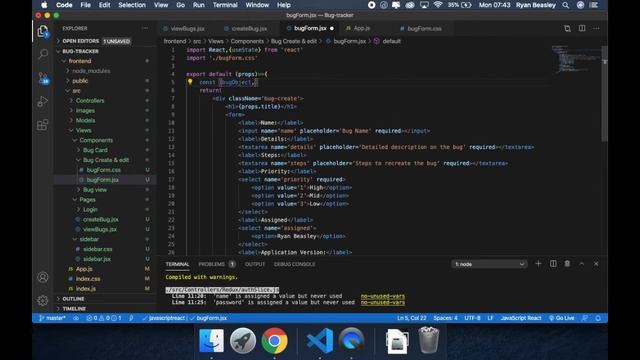Open the Accounts menu icon

tap(42, 278)
